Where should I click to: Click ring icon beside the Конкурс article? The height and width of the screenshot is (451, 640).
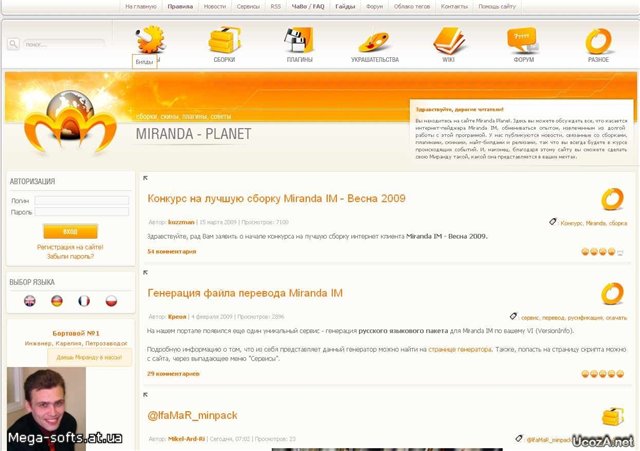(612, 199)
